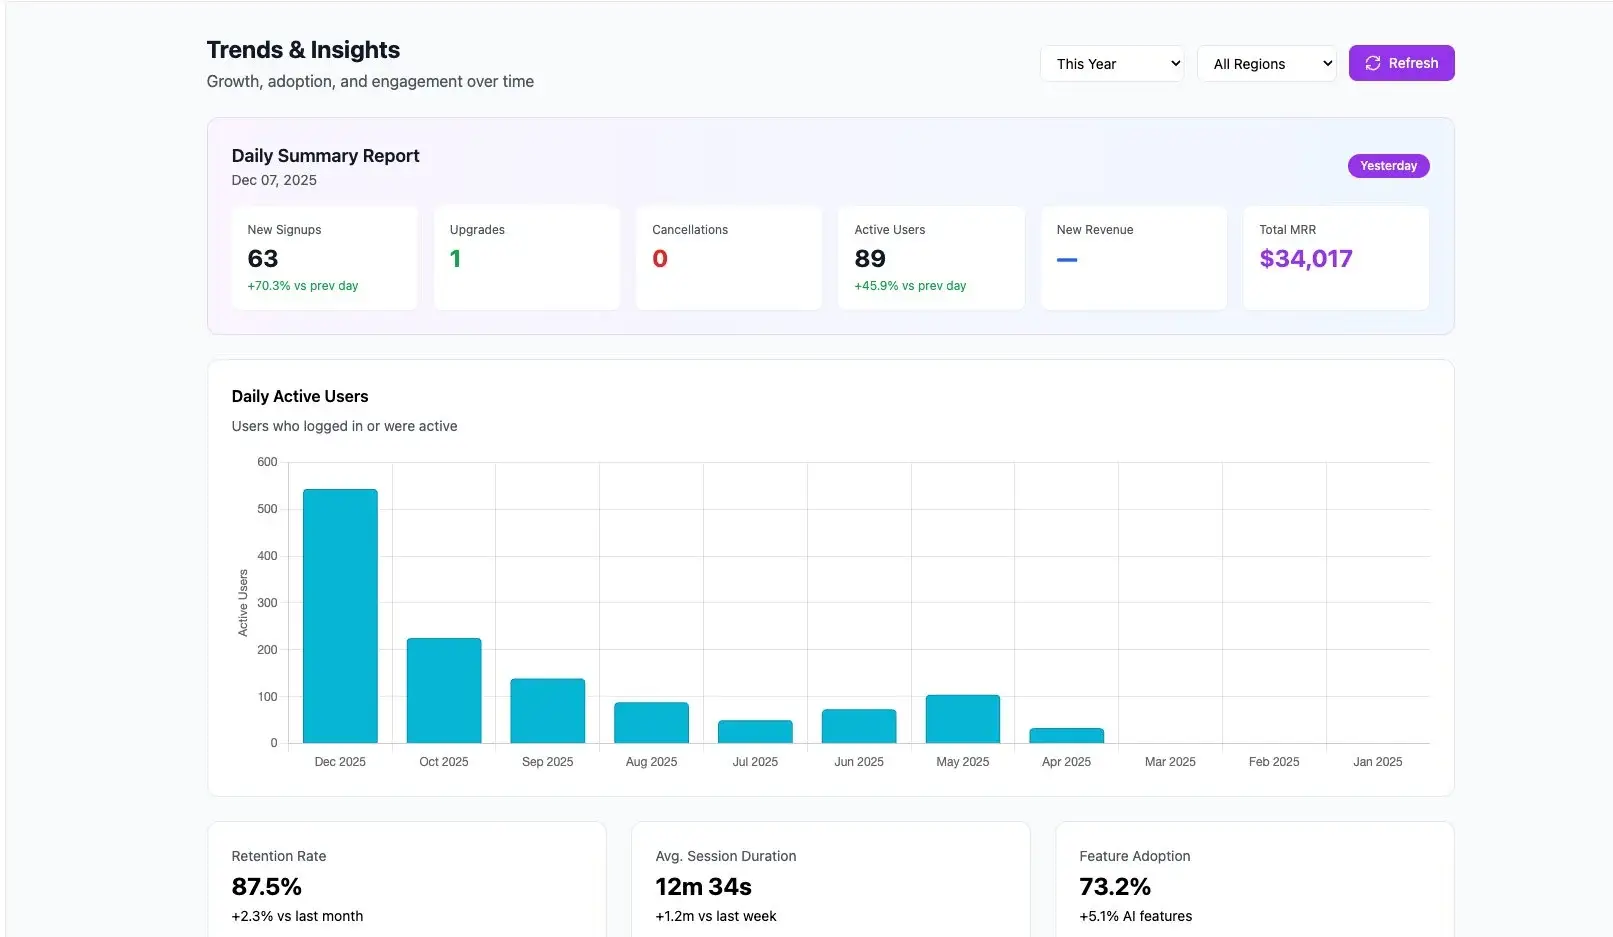Click the Refresh icon on the purple button

coord(1373,63)
